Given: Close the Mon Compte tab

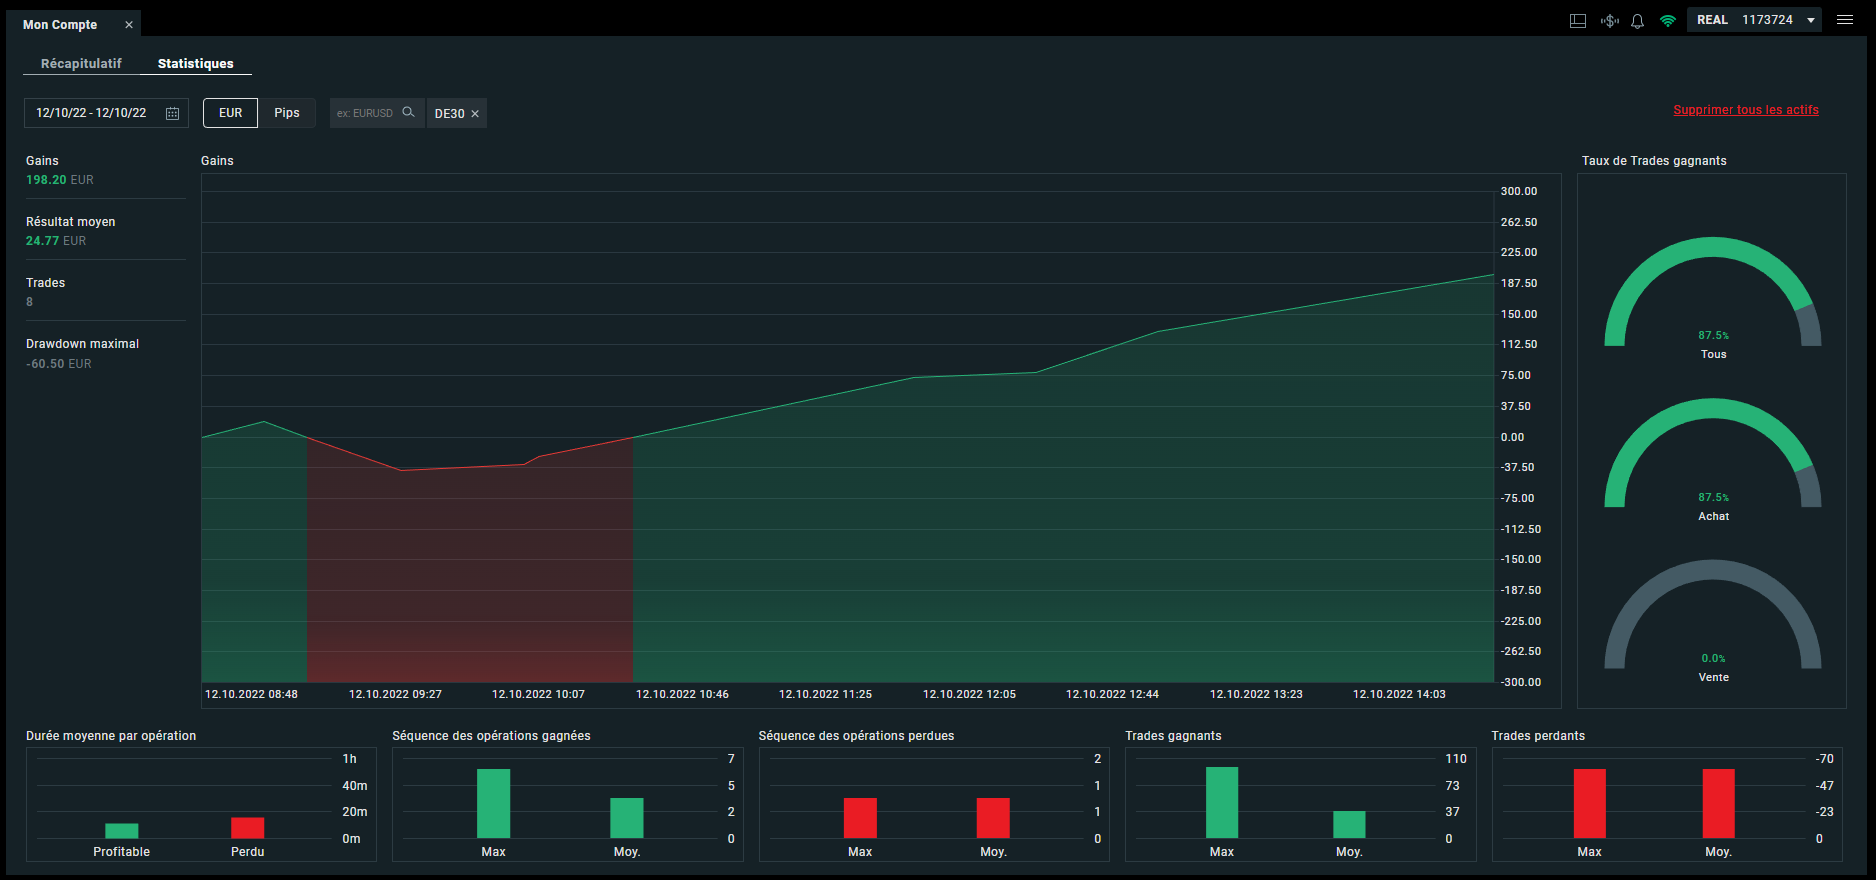Looking at the screenshot, I should pos(129,24).
